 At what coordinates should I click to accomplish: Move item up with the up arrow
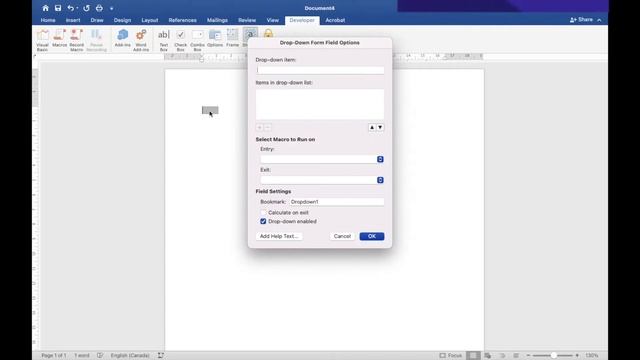pos(372,127)
